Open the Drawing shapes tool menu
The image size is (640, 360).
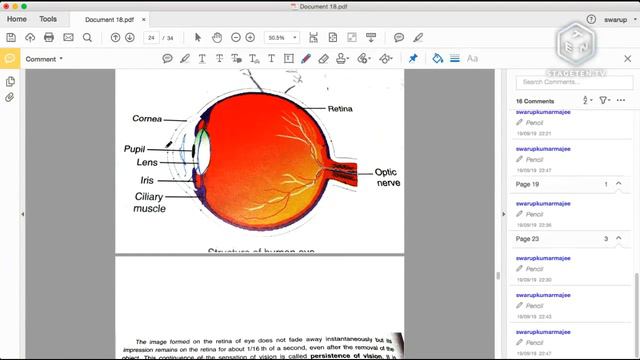point(385,59)
